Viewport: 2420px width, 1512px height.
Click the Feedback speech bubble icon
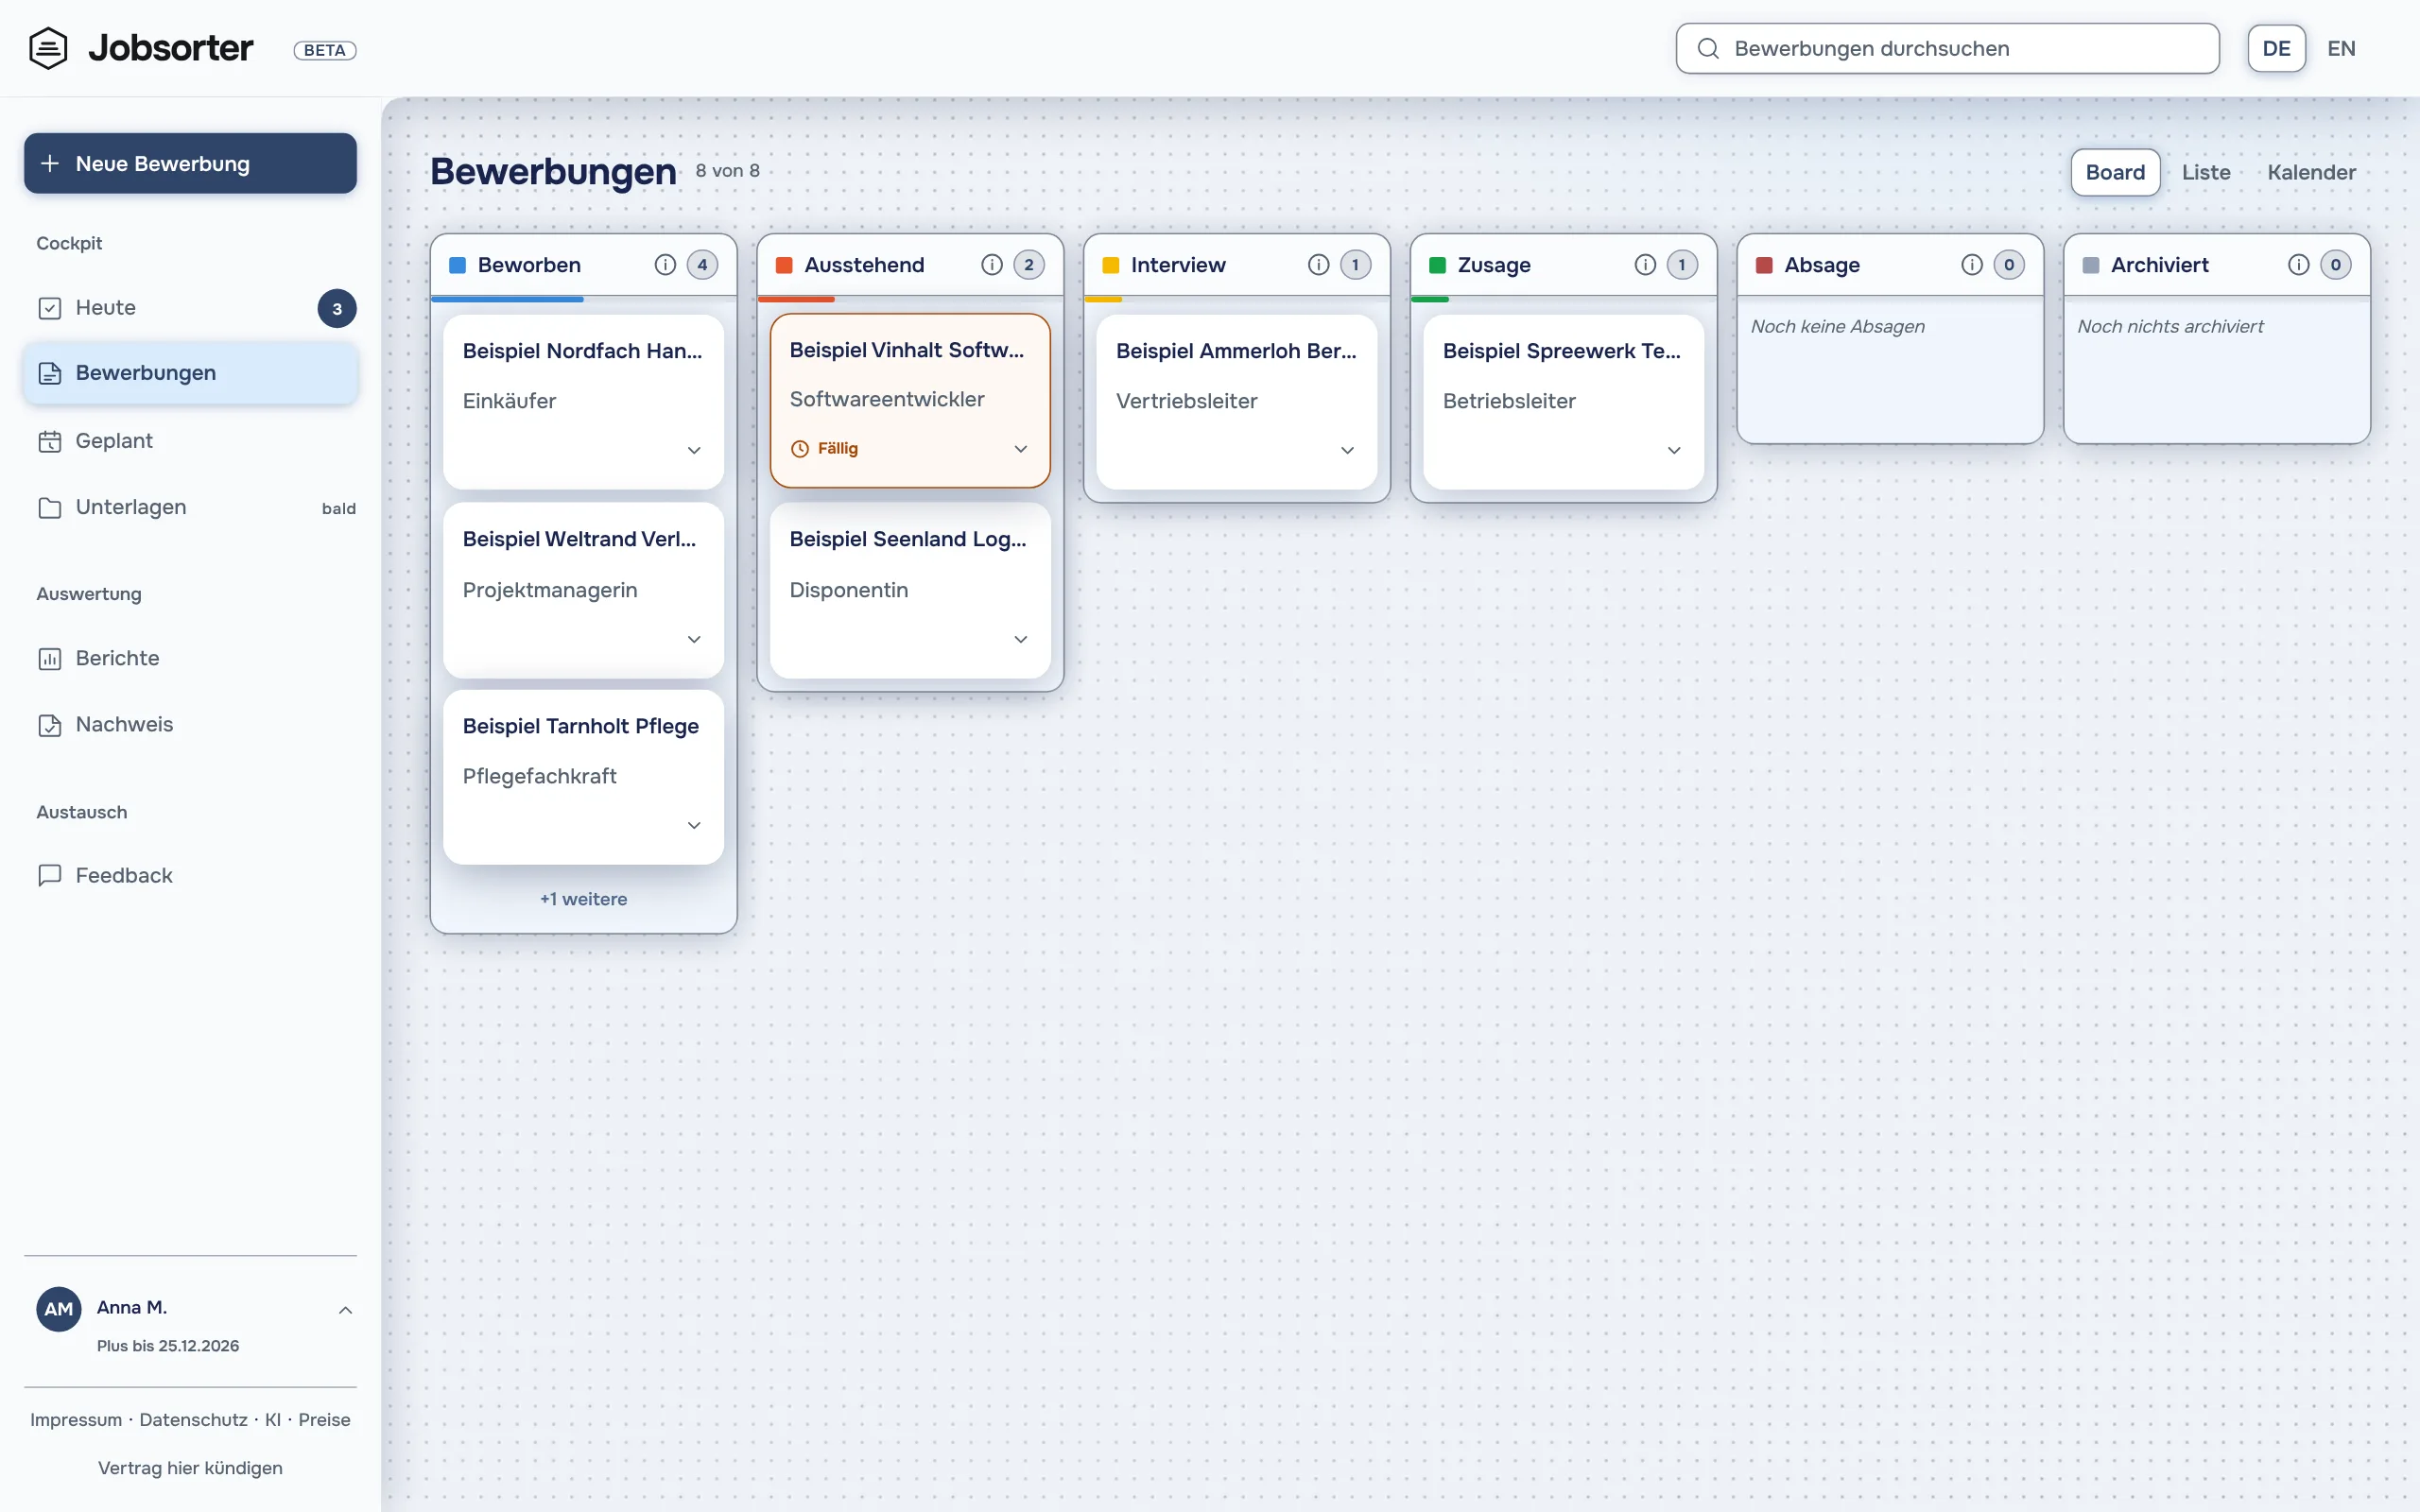(50, 876)
